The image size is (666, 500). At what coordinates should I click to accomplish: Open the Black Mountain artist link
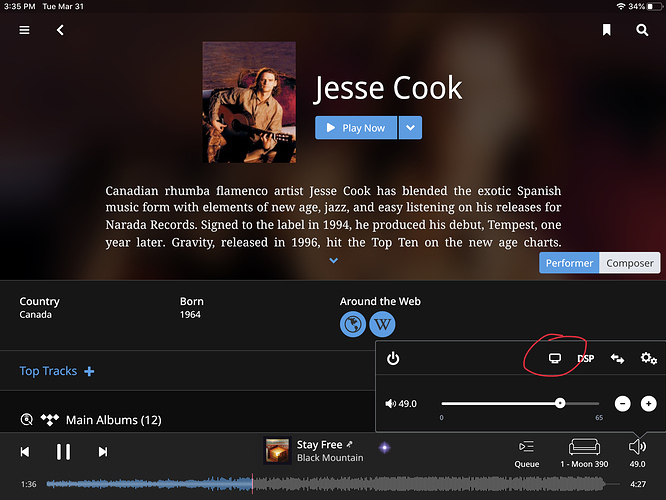(330, 458)
